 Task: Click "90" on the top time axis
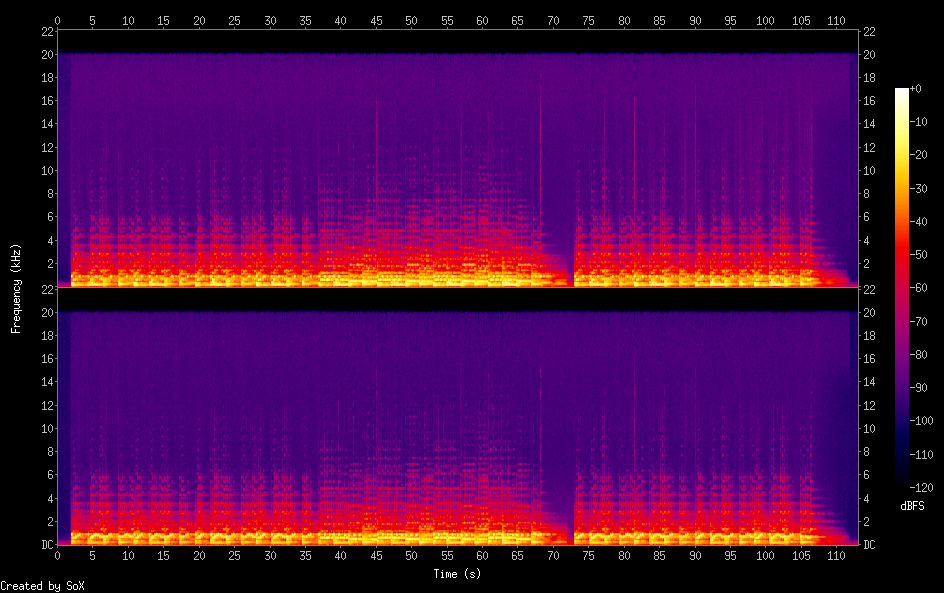pos(695,20)
